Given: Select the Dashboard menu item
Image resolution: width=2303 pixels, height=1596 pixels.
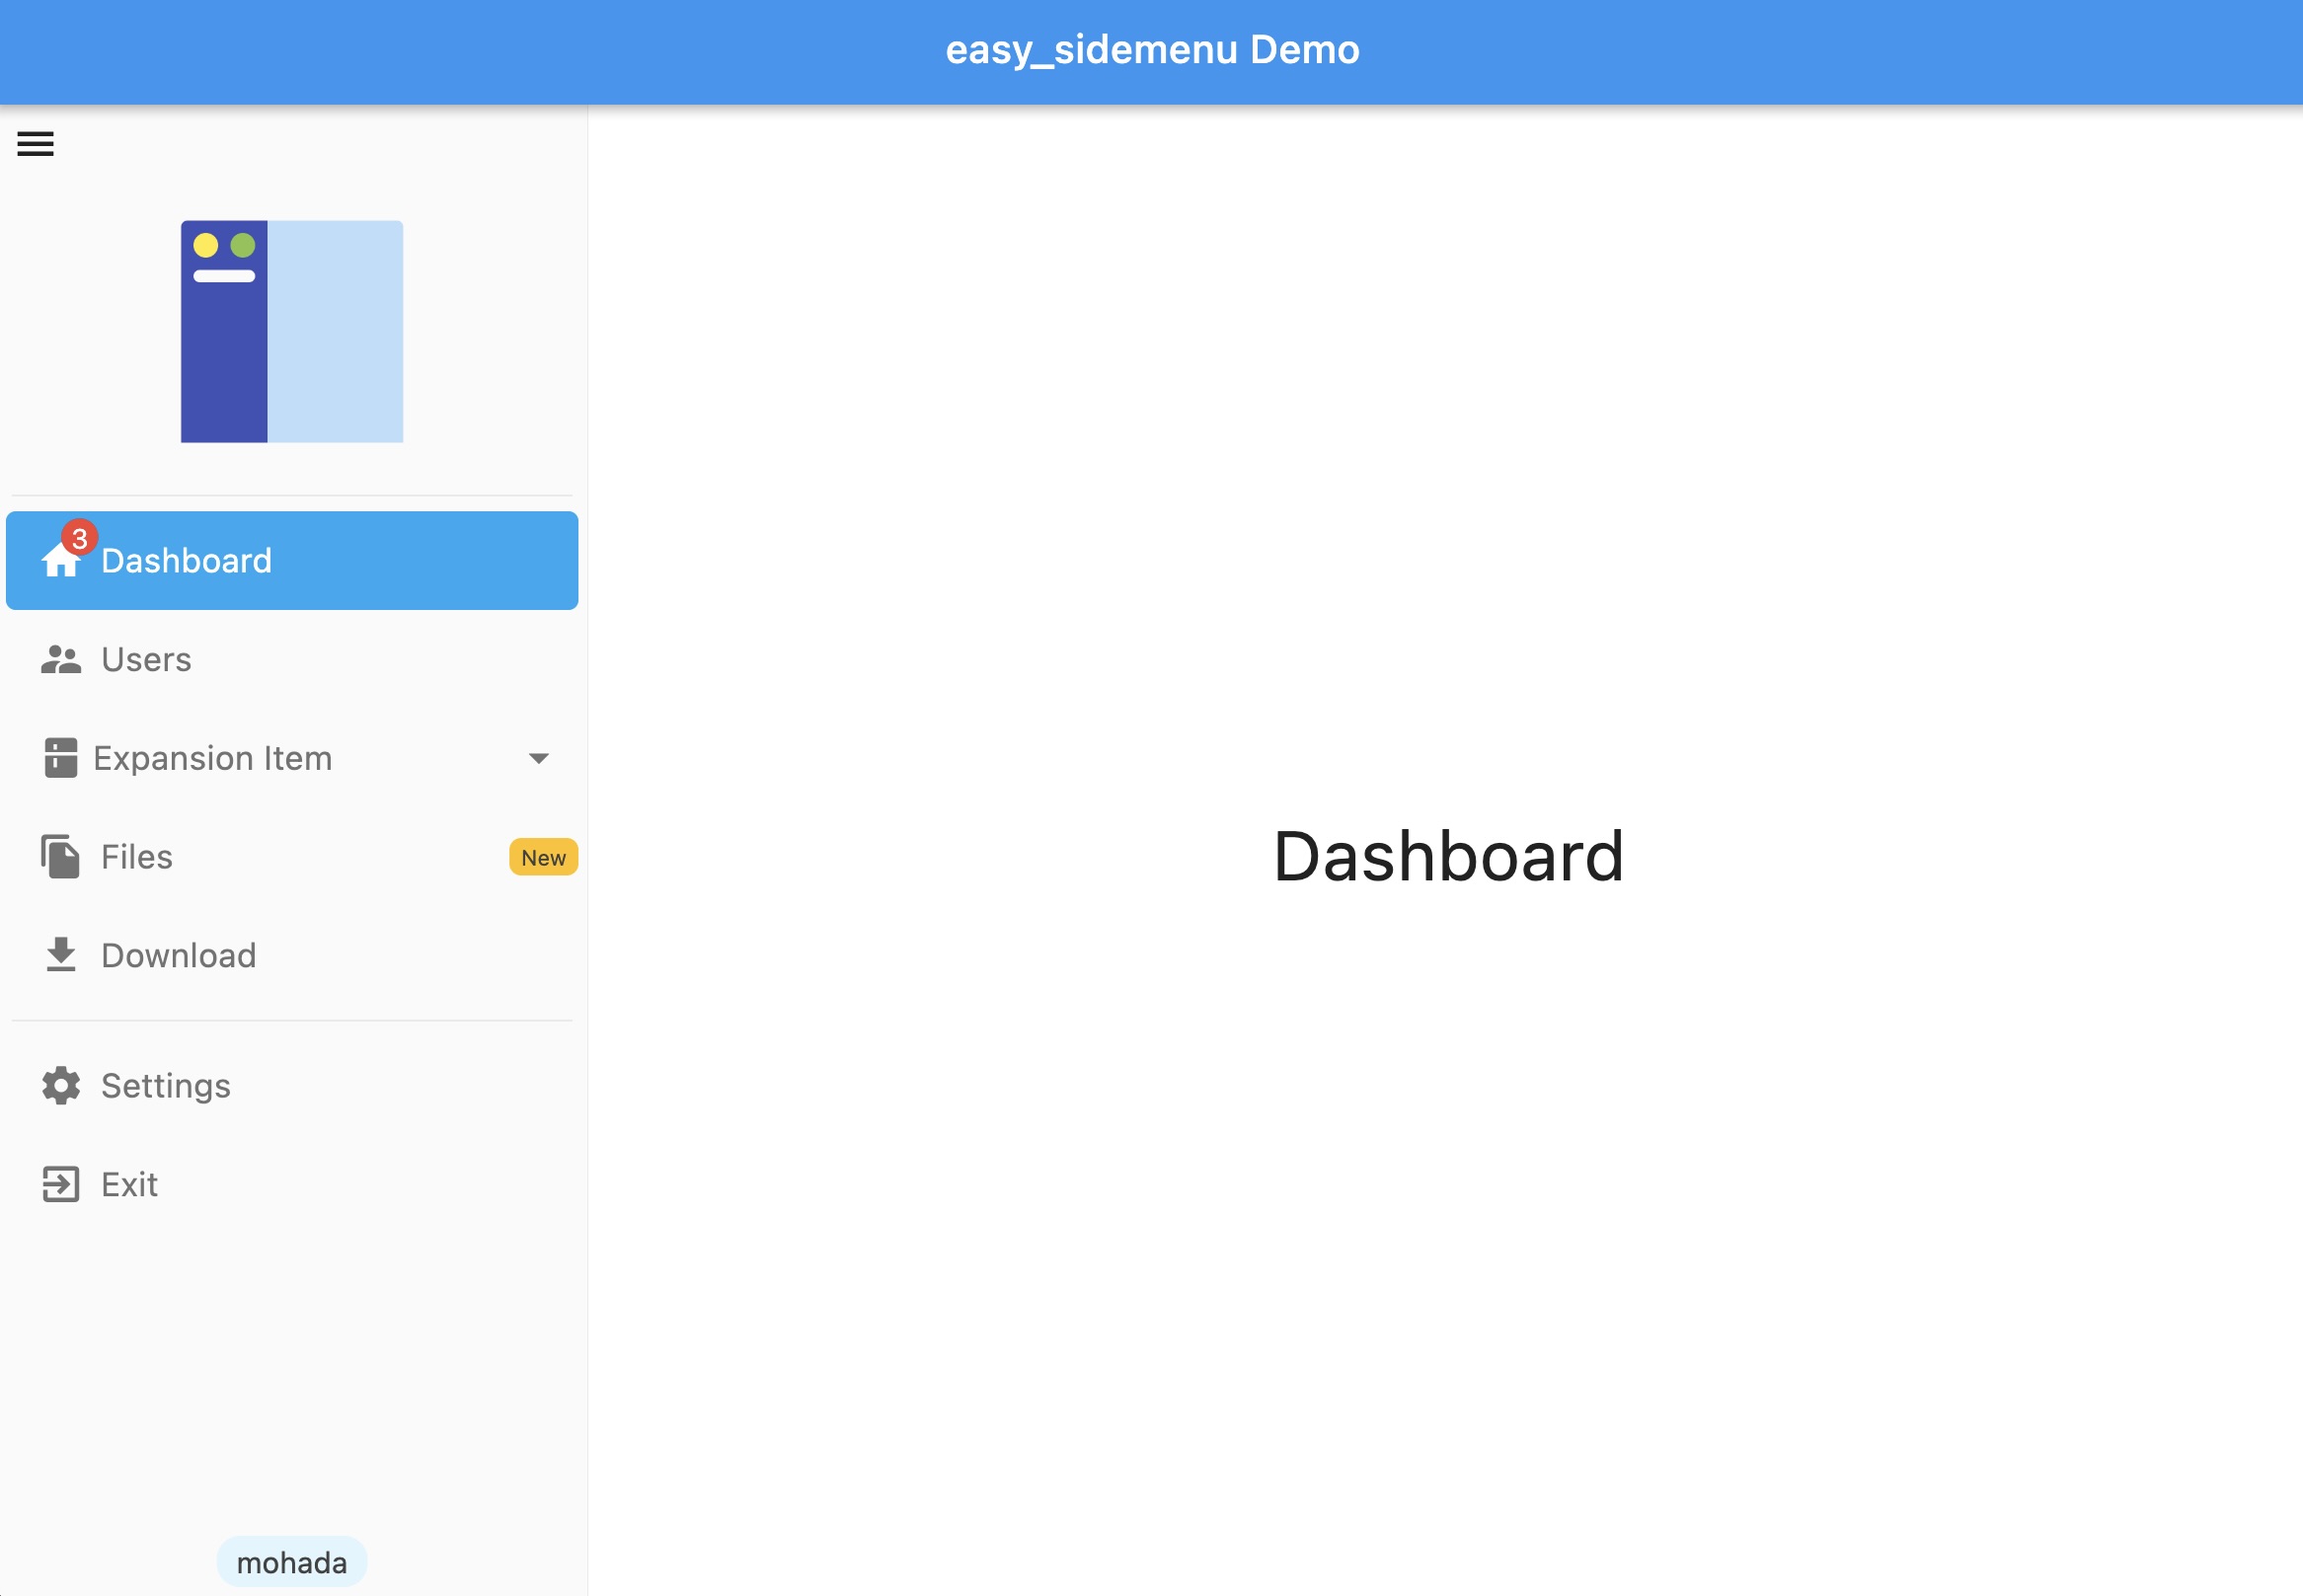Looking at the screenshot, I should point(186,561).
